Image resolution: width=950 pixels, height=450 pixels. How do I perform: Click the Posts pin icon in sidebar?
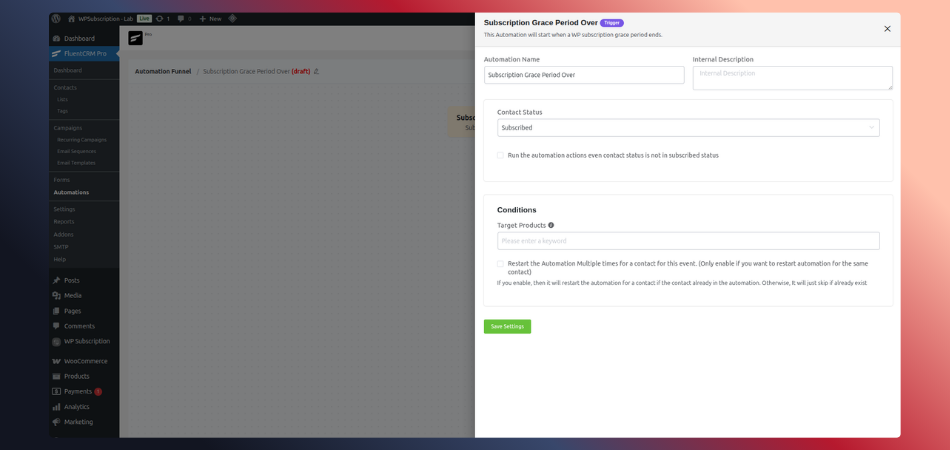click(x=56, y=280)
